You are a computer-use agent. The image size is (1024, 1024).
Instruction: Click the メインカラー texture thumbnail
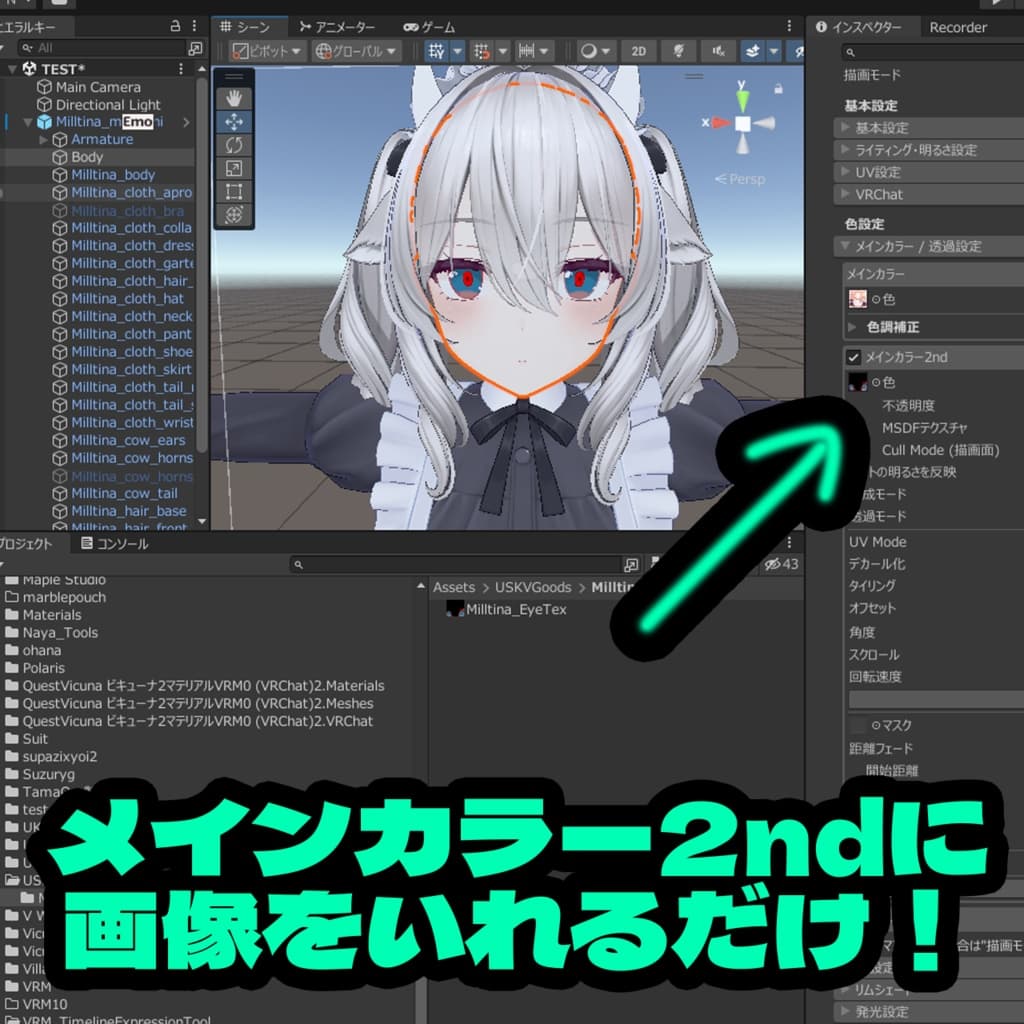pyautogui.click(x=857, y=299)
